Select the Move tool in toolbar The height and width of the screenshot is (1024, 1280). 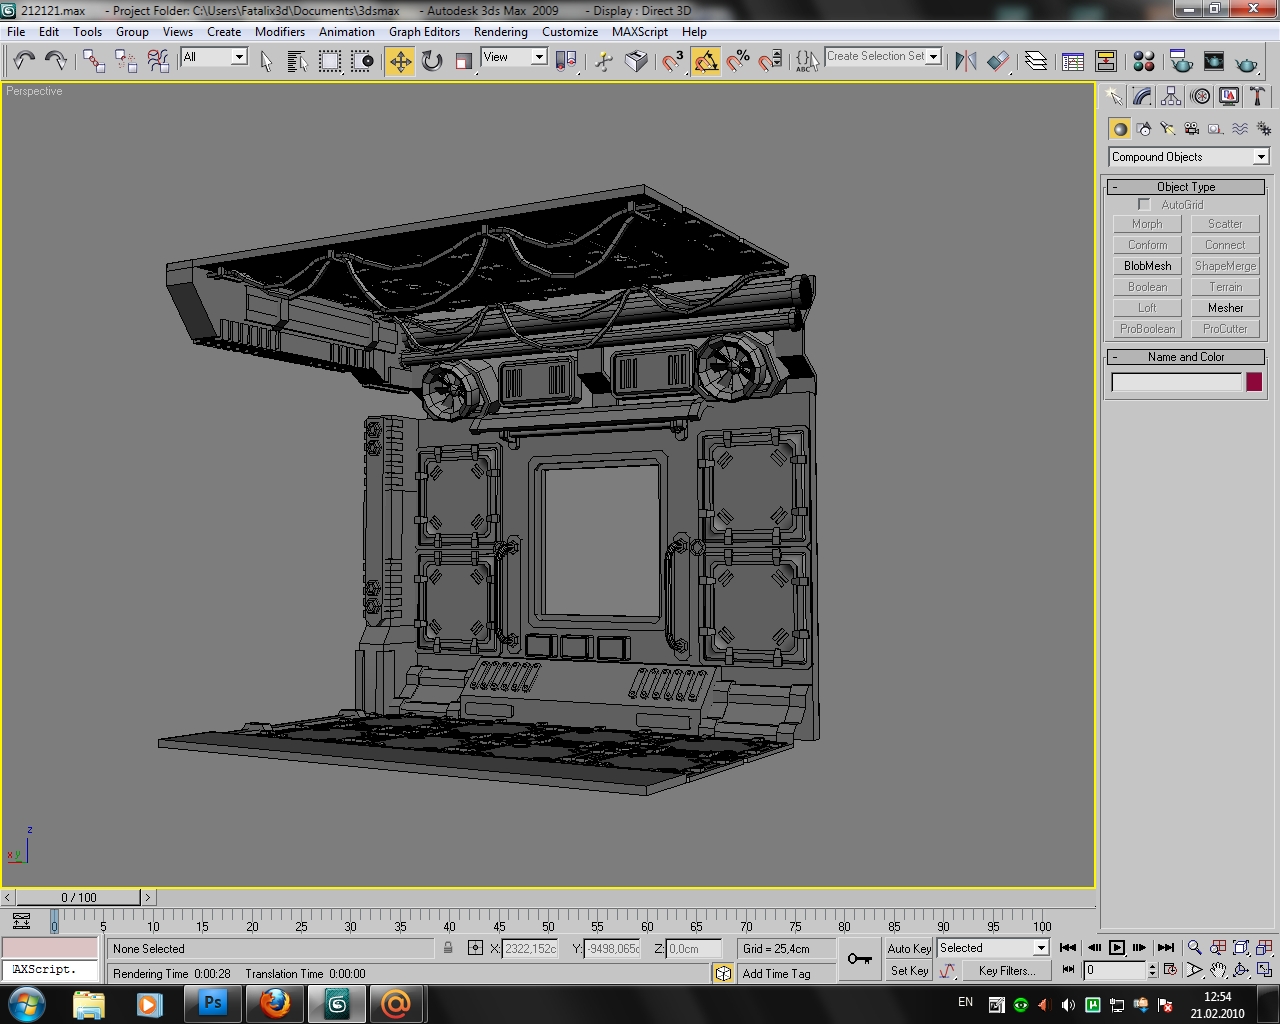(400, 62)
